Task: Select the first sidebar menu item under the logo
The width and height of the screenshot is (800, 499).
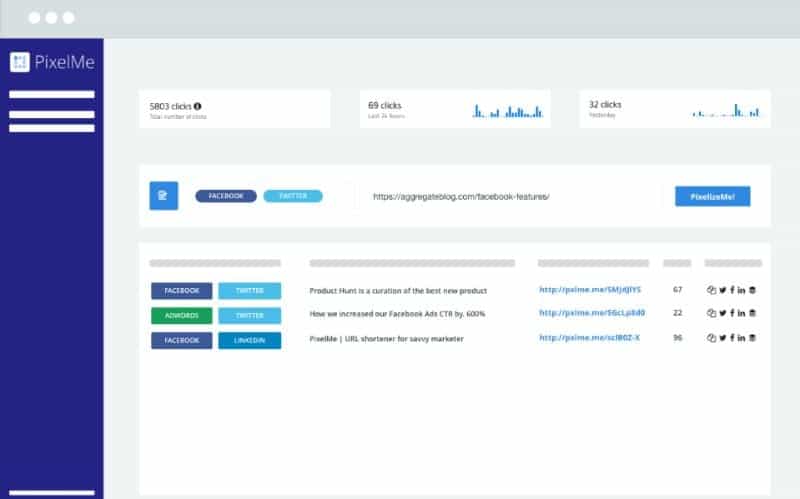Action: 52,94
